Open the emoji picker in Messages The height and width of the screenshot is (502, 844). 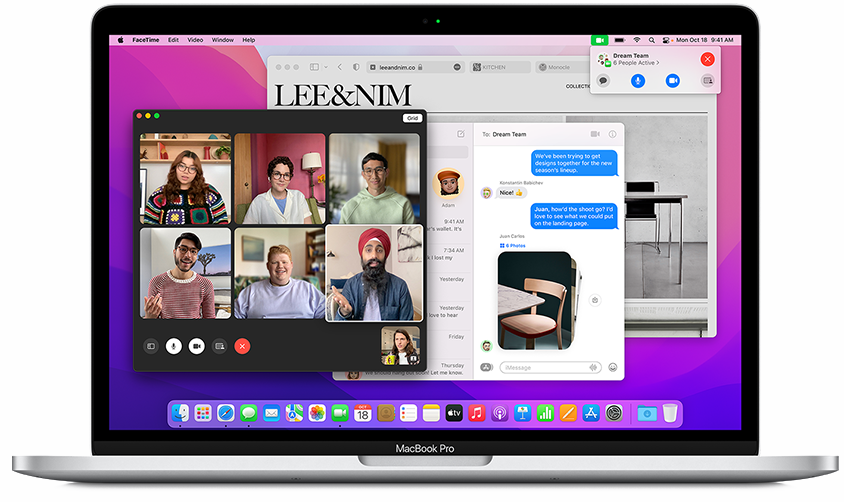point(612,367)
